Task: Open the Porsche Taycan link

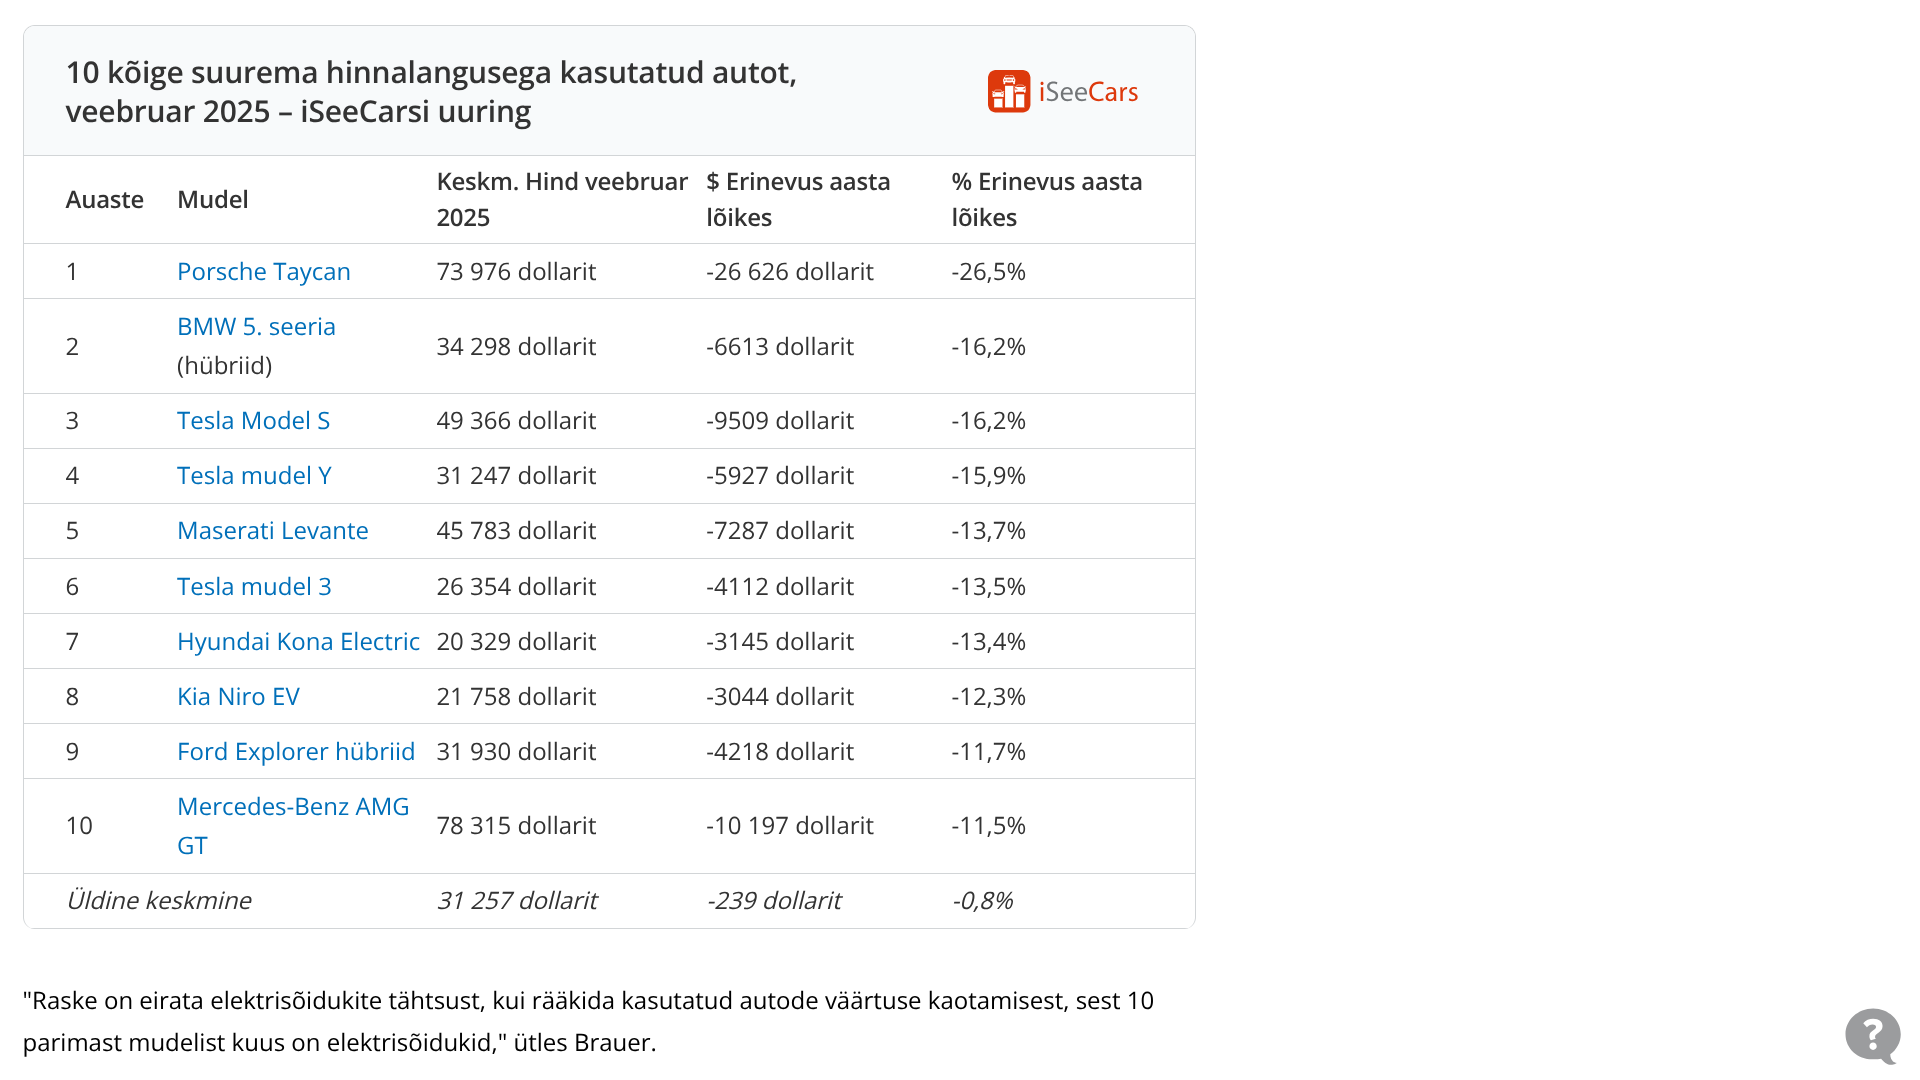Action: pyautogui.click(x=263, y=272)
